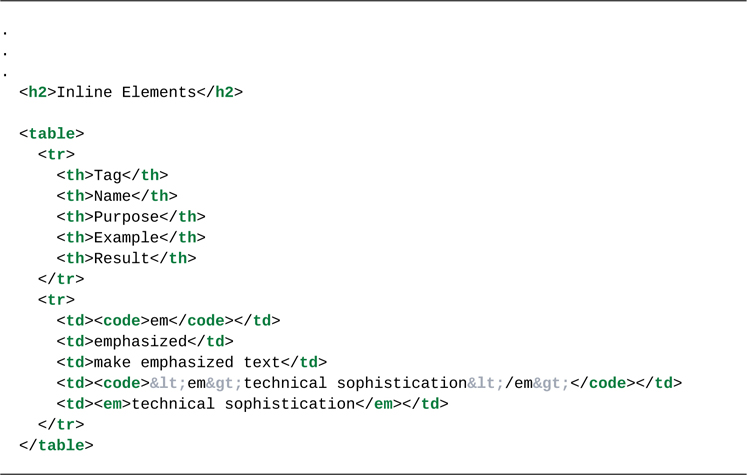The height and width of the screenshot is (475, 747).
Task: Click the first &lt; entity in the code line
Action: coord(168,384)
